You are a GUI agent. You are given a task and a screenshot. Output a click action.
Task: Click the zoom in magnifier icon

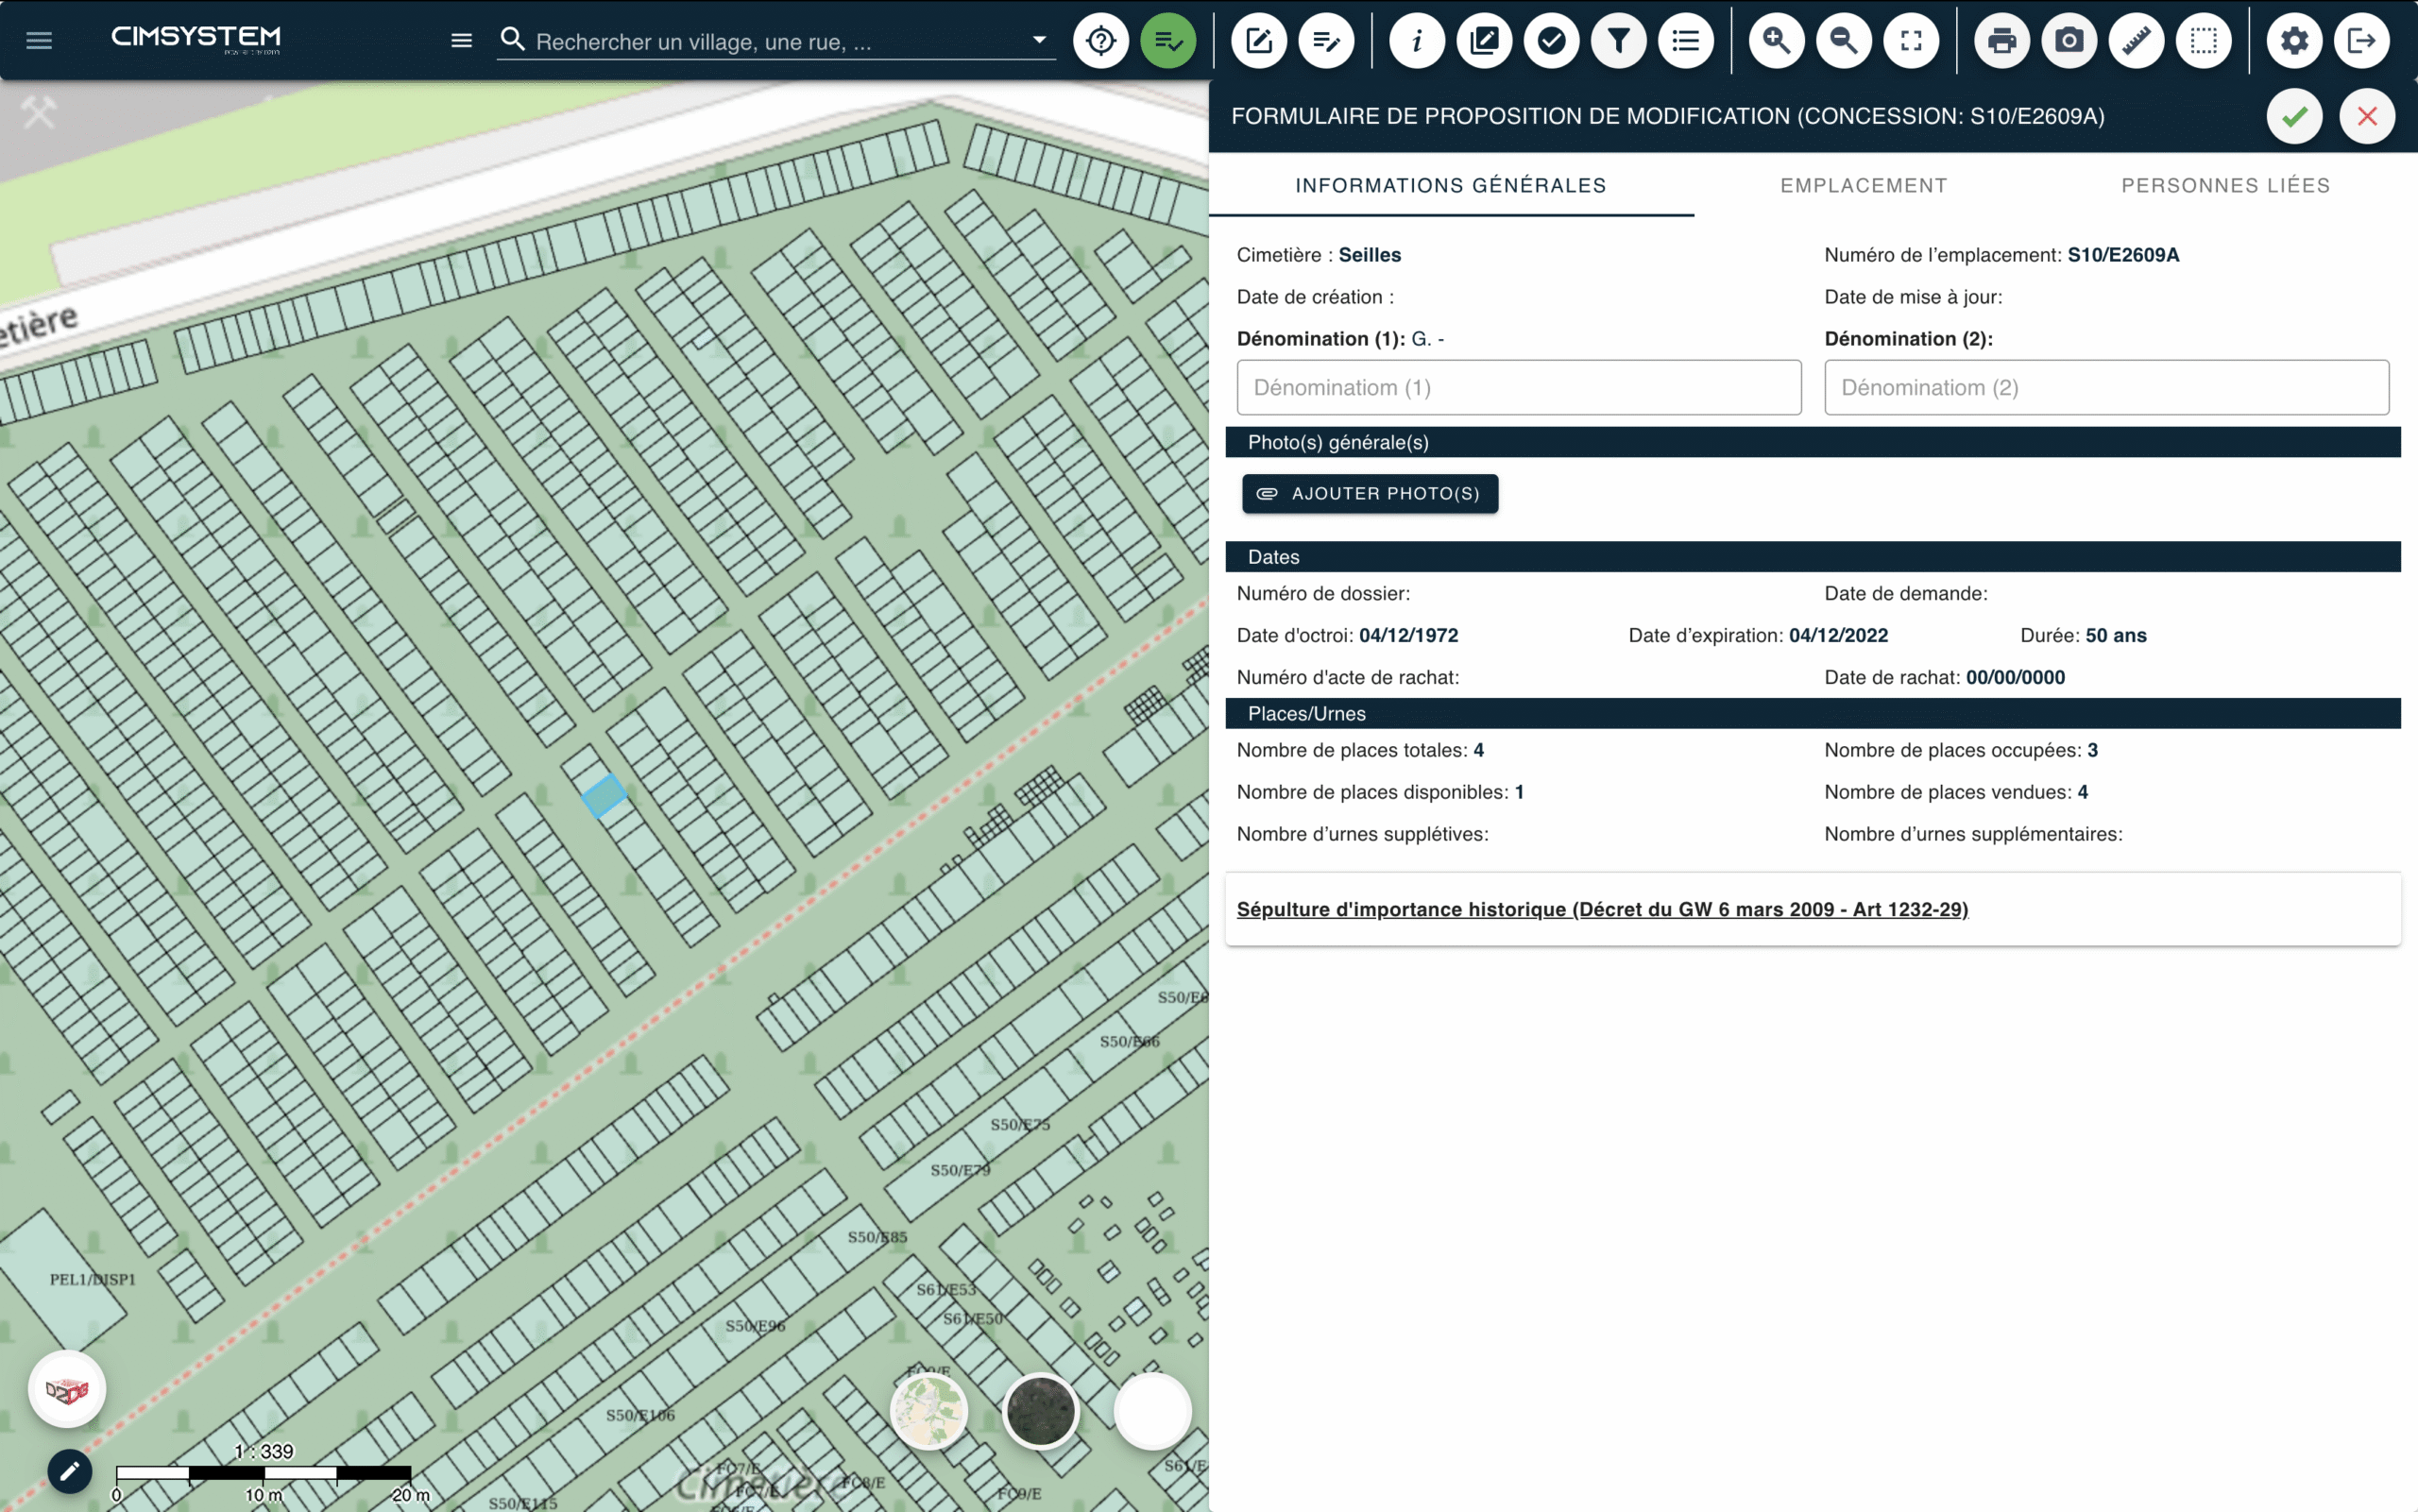1776,41
